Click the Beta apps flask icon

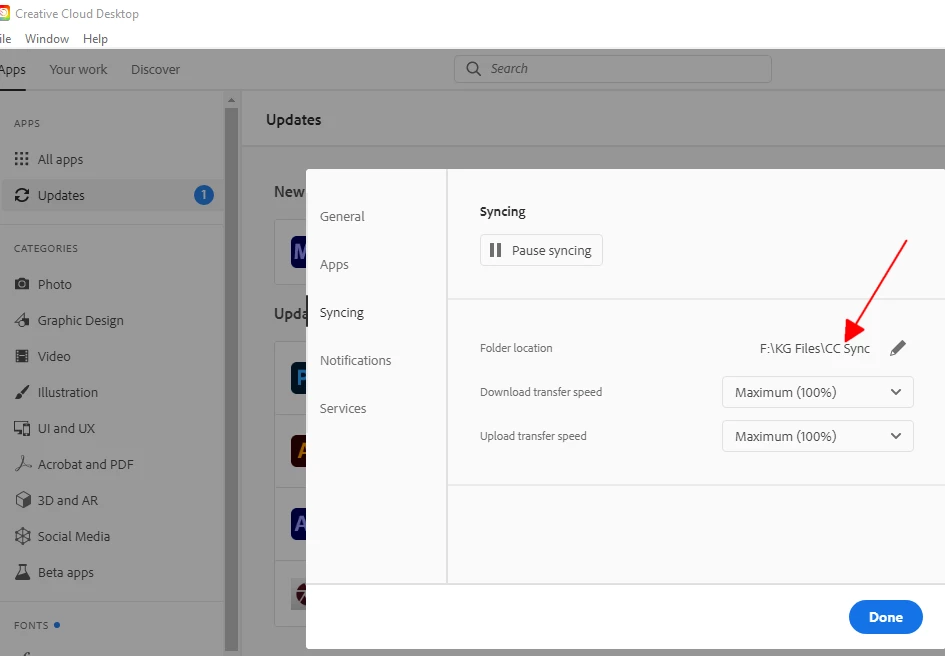pos(22,572)
